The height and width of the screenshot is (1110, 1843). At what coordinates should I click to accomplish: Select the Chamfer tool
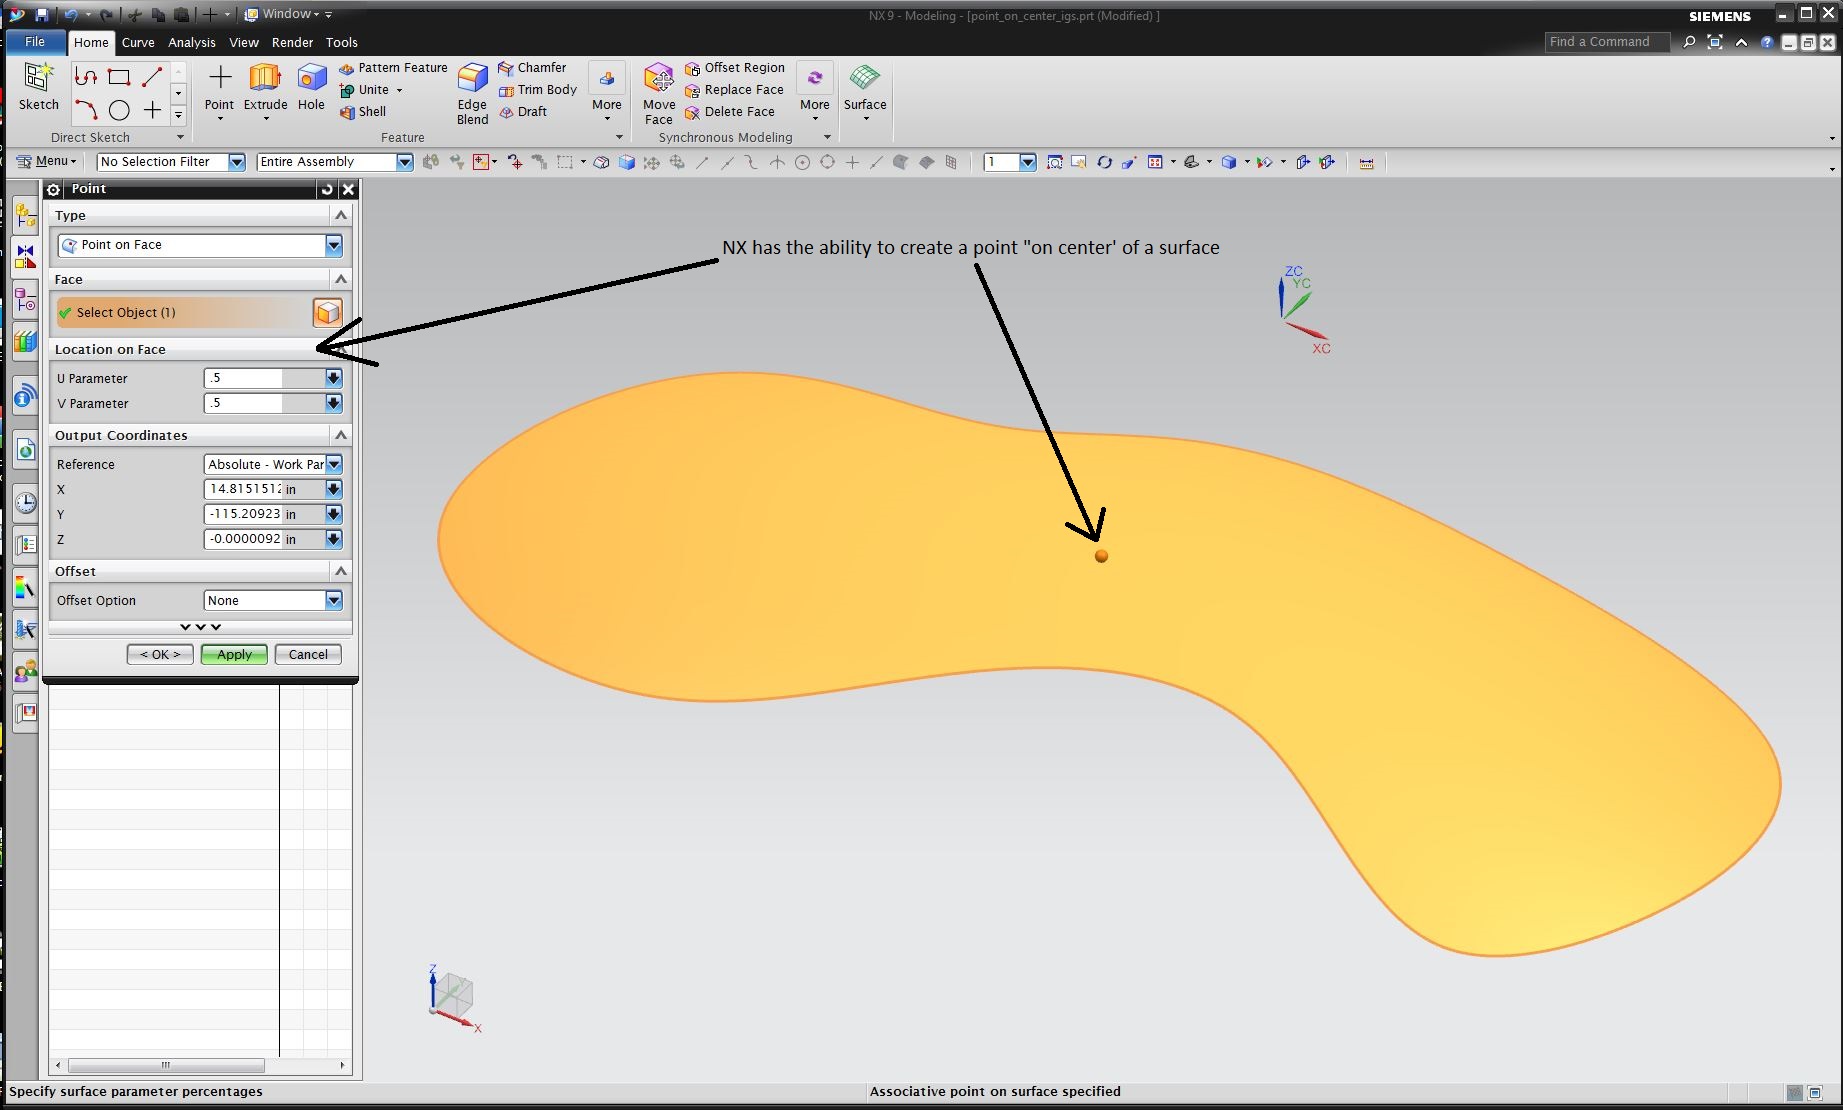coord(532,68)
